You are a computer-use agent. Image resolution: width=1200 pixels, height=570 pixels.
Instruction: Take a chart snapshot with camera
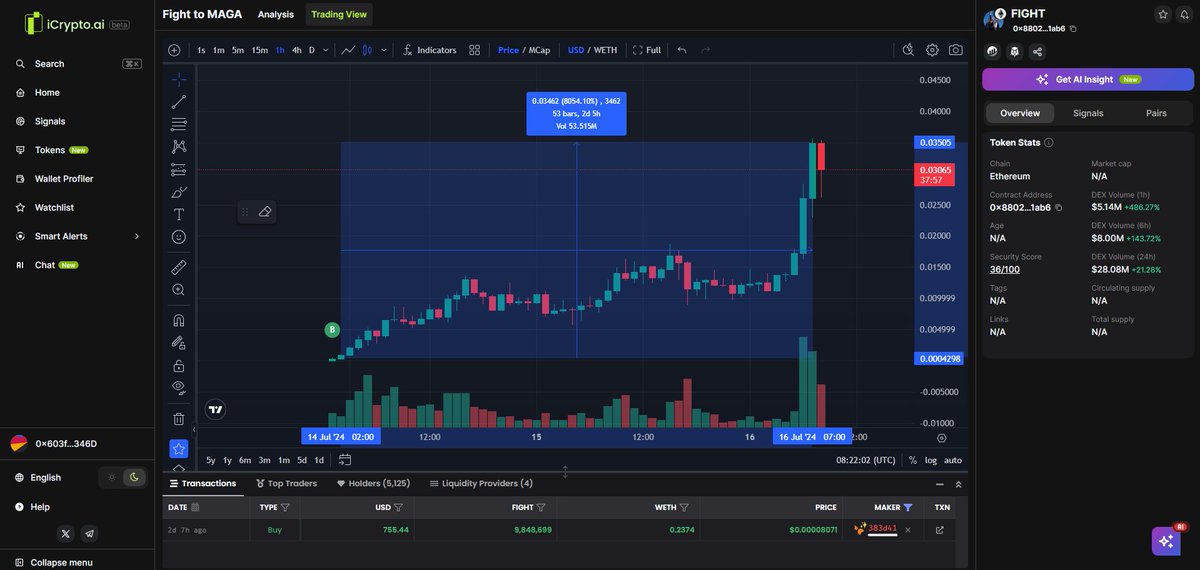point(956,50)
